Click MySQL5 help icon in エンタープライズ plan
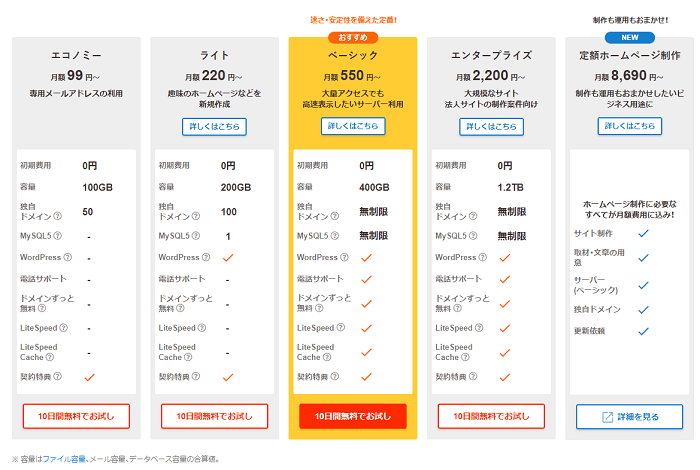Viewport: 700px width, 470px height. tap(473, 236)
